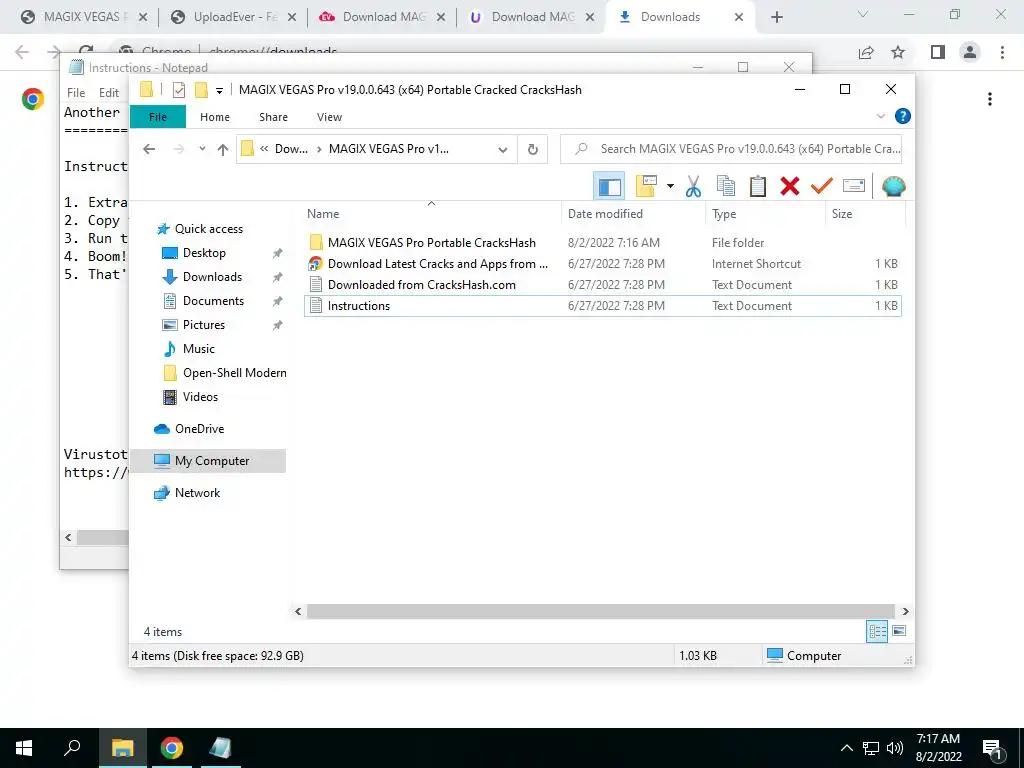Click the Cut scissors icon
1024x768 pixels.
point(693,187)
